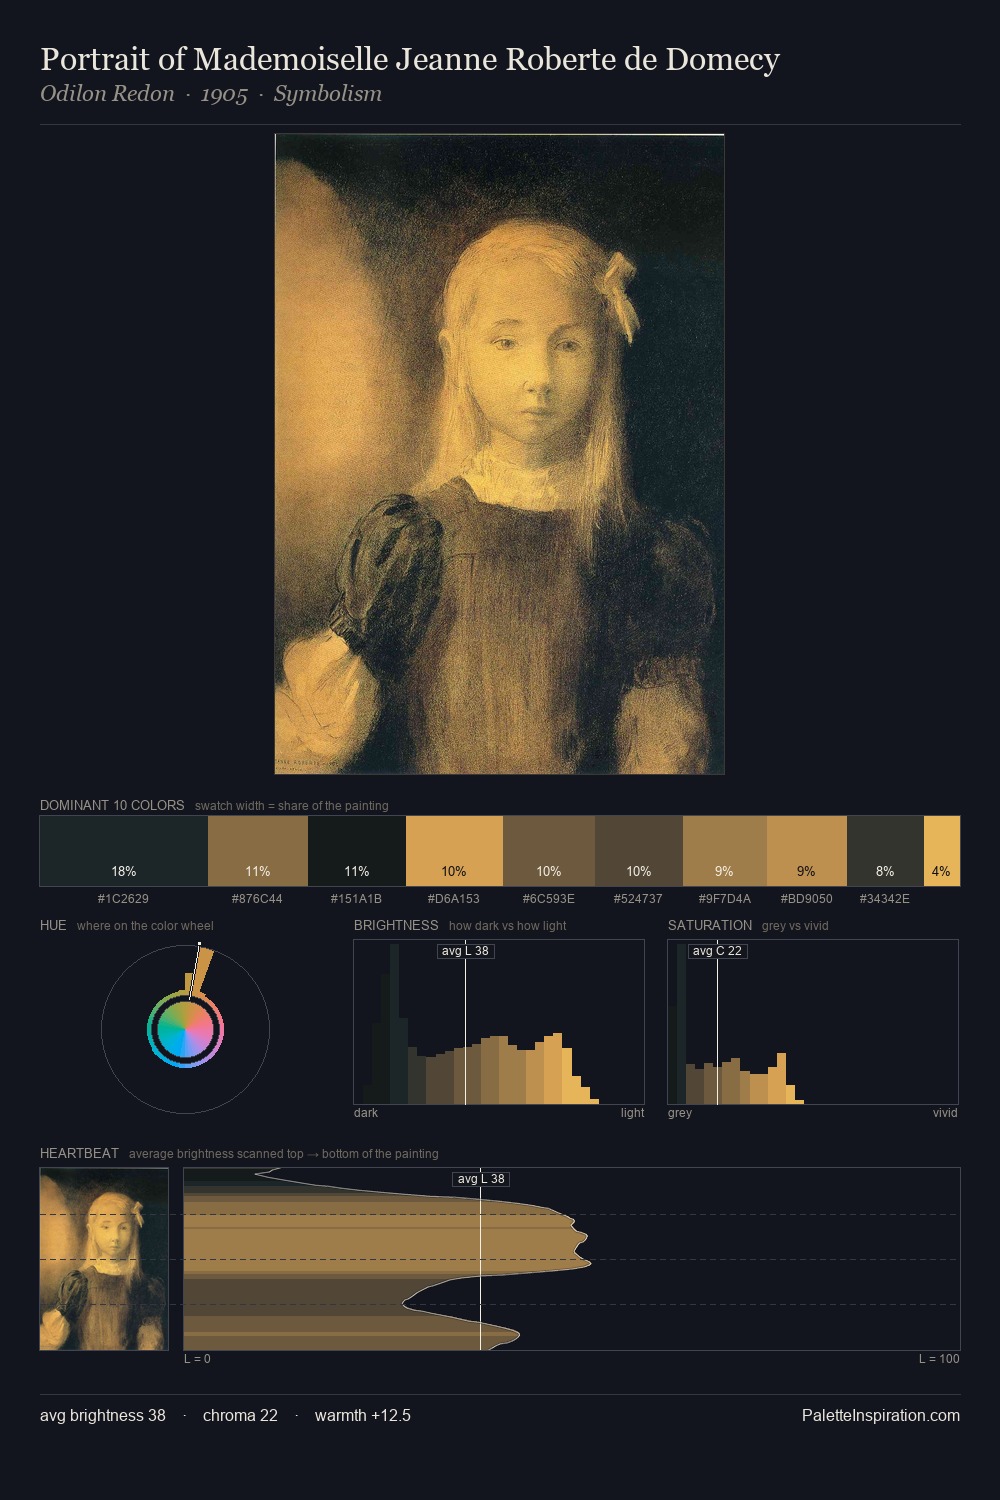The image size is (1000, 1500).
Task: Click hex code '#876C44' text
Action: pos(257,899)
